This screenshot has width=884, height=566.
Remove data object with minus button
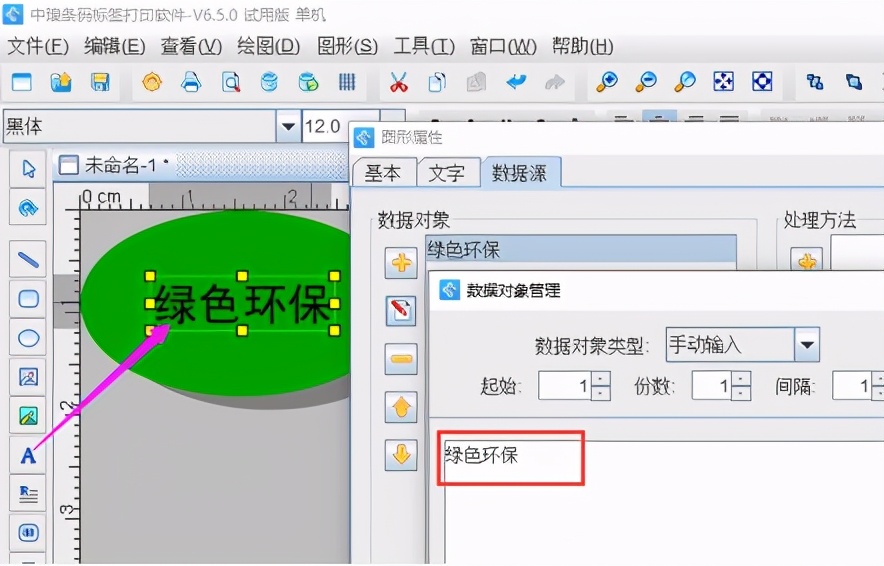[401, 359]
